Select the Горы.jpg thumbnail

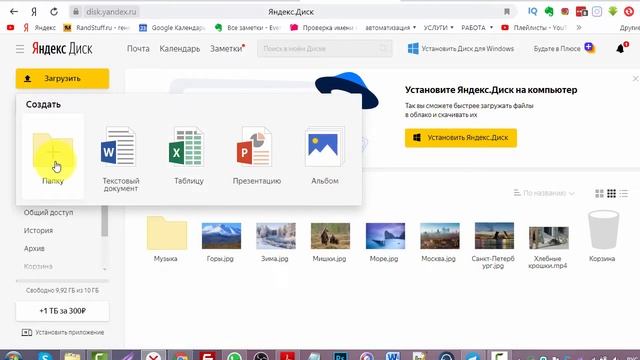(221, 236)
